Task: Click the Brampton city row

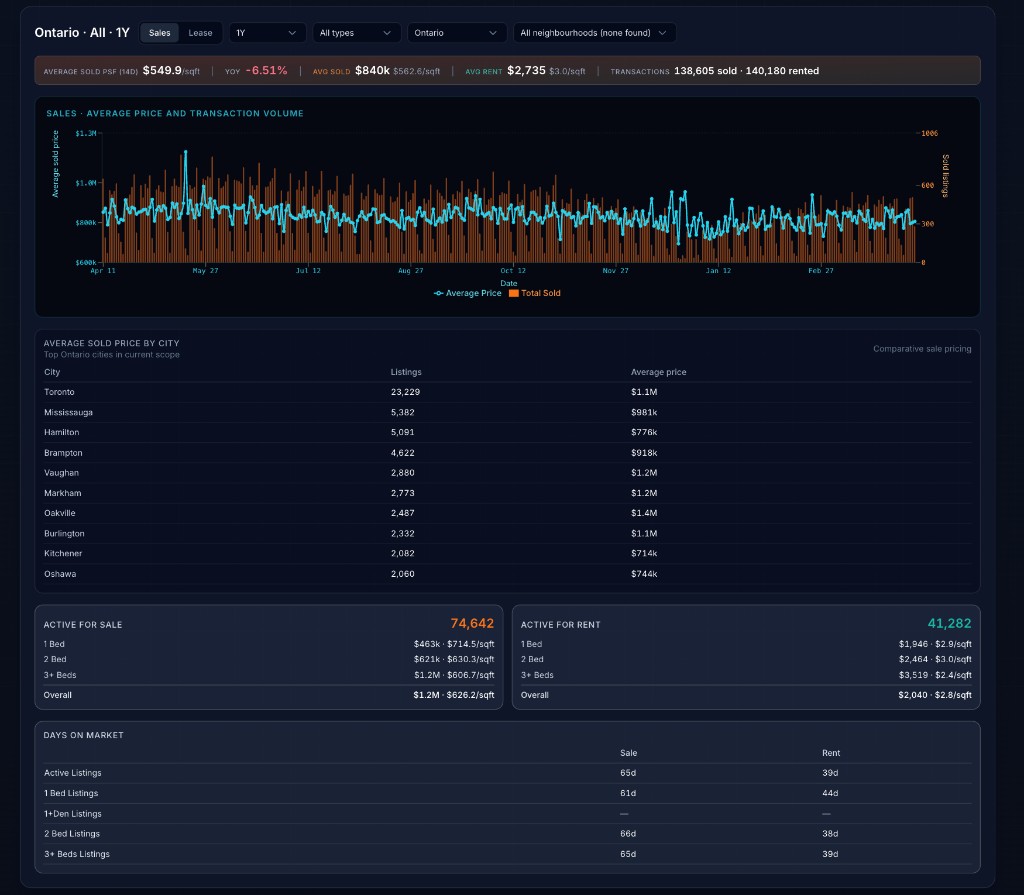Action: (x=507, y=453)
